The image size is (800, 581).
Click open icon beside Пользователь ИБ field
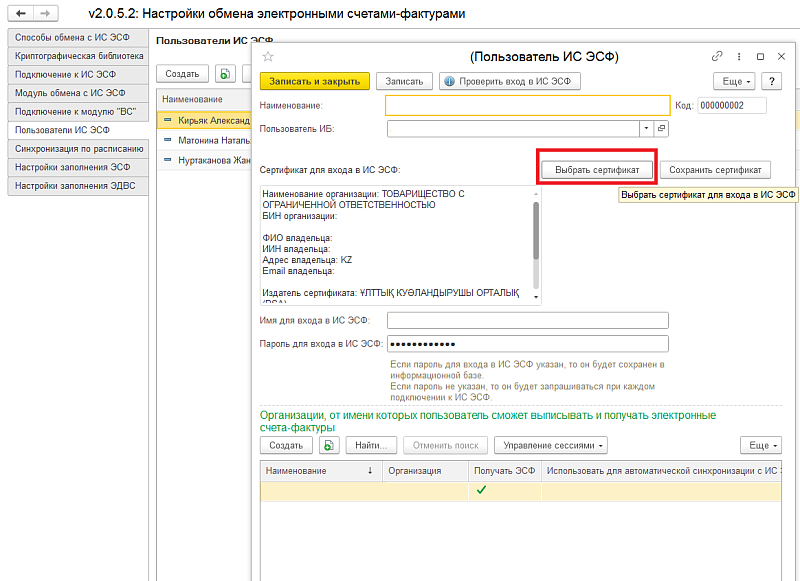click(x=661, y=128)
